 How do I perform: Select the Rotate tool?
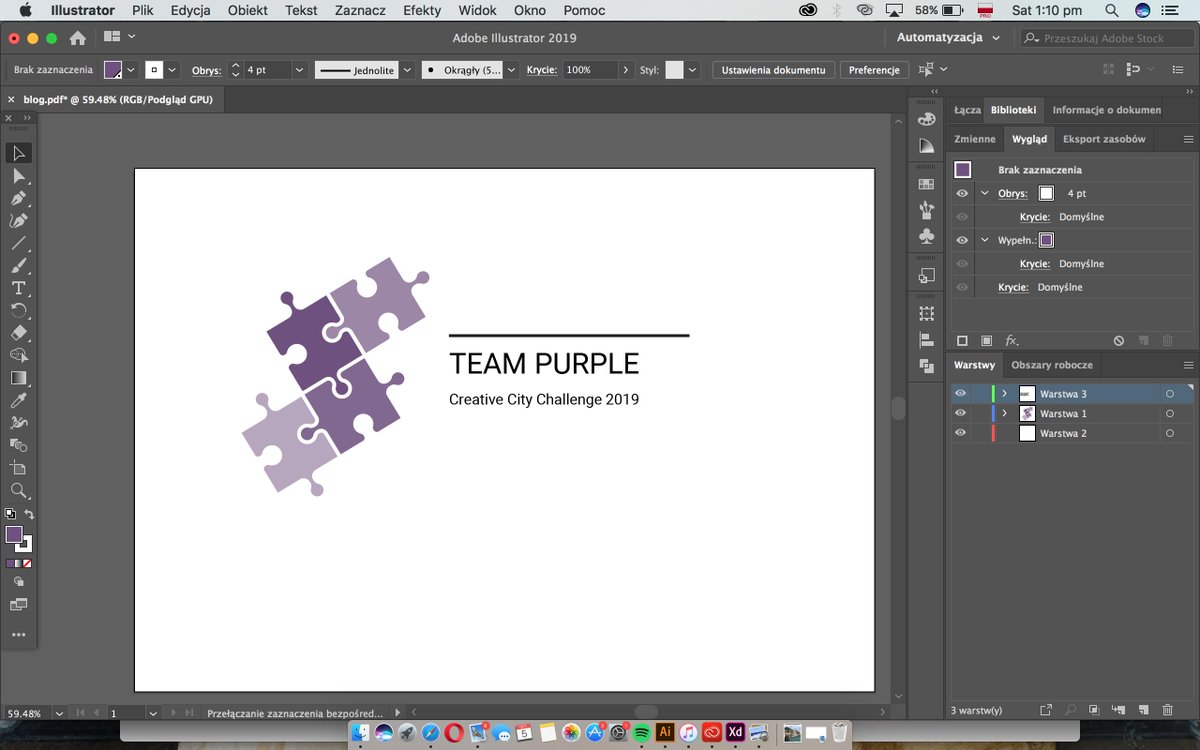click(18, 311)
